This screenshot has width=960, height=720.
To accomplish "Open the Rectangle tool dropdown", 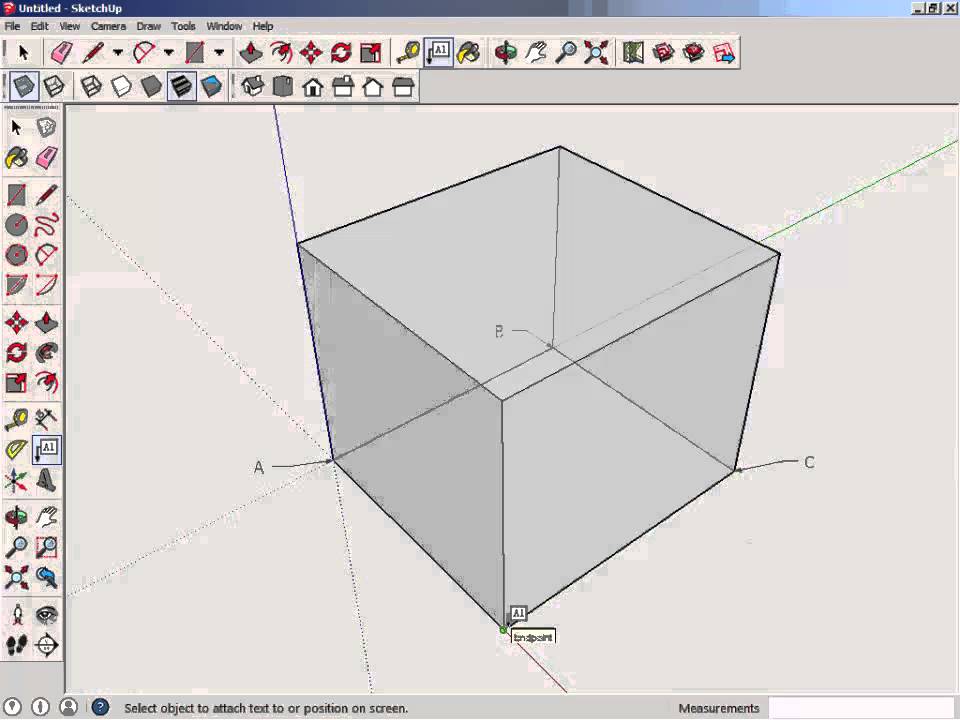I will [x=216, y=52].
